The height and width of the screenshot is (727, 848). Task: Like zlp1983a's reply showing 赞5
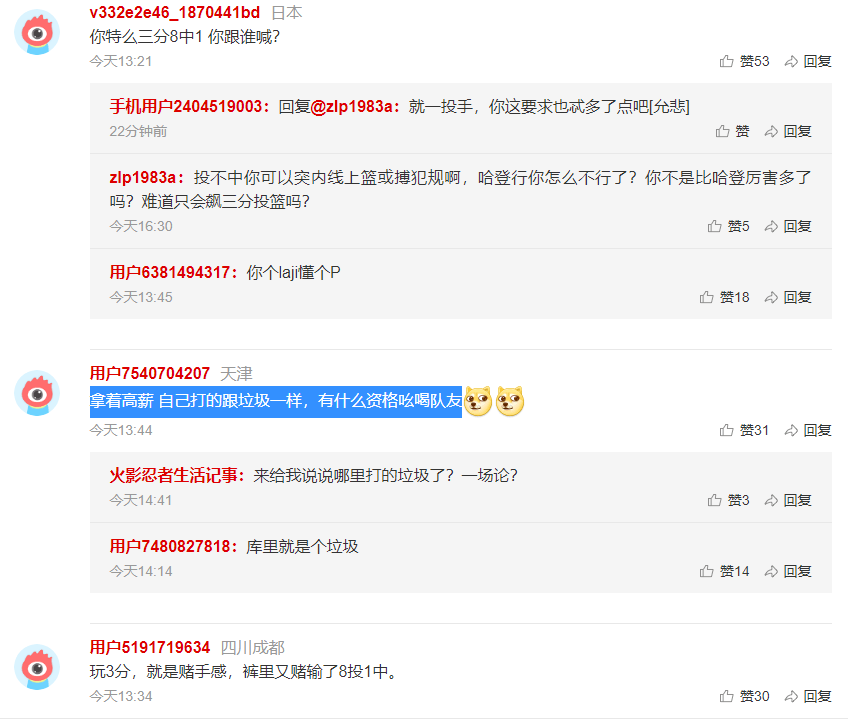click(x=728, y=226)
